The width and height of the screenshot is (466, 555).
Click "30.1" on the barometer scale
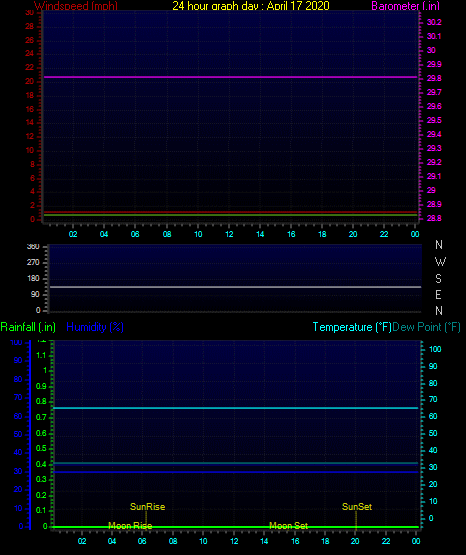(x=434, y=36)
